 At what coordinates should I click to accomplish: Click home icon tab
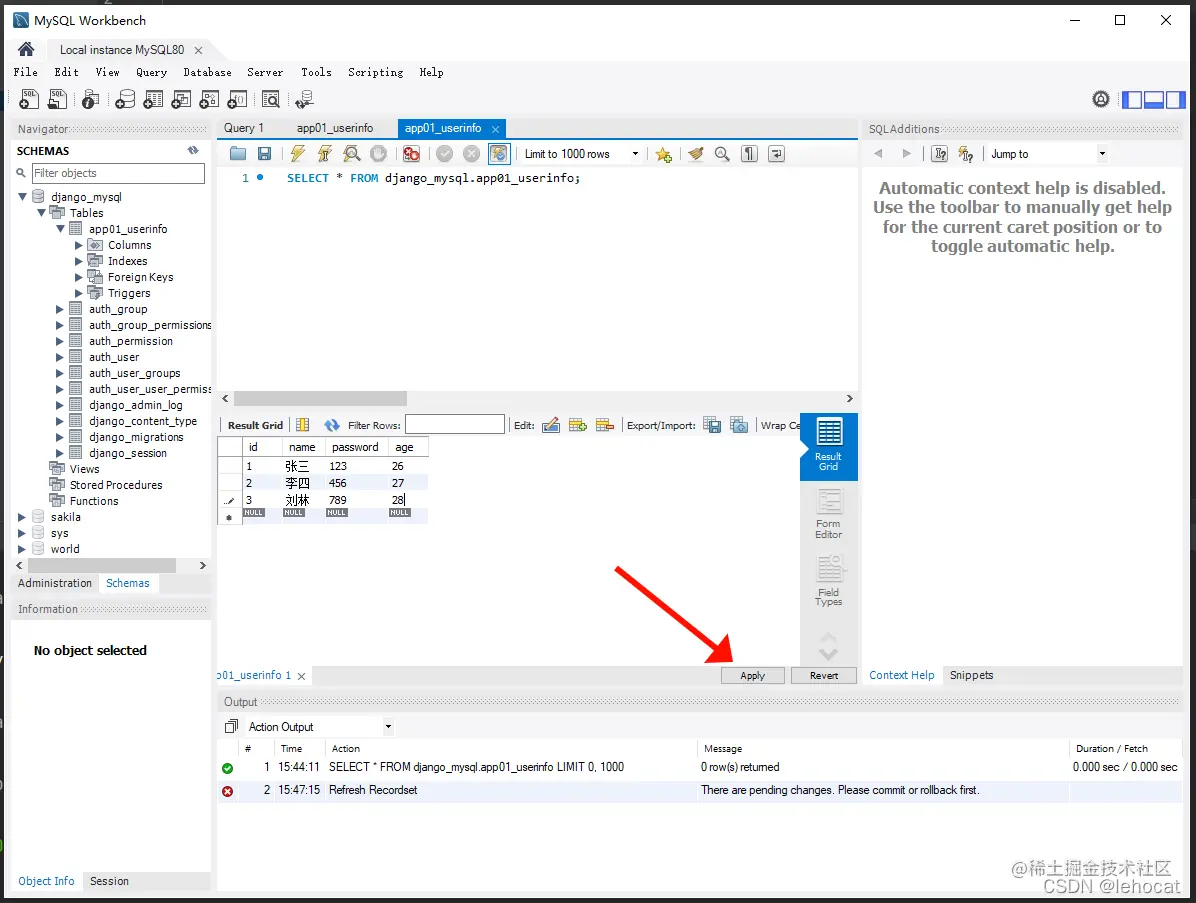pyautogui.click(x=26, y=50)
